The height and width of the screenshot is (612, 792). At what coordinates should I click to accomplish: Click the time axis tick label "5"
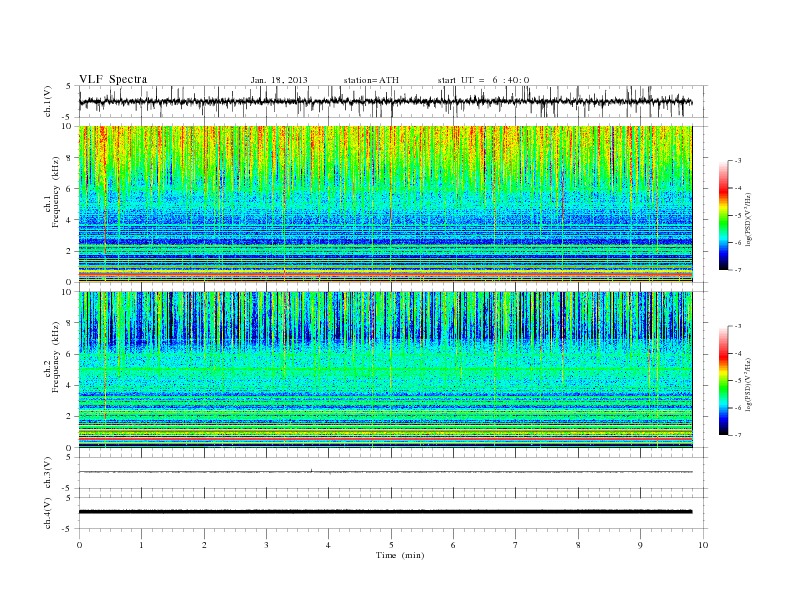[x=391, y=545]
